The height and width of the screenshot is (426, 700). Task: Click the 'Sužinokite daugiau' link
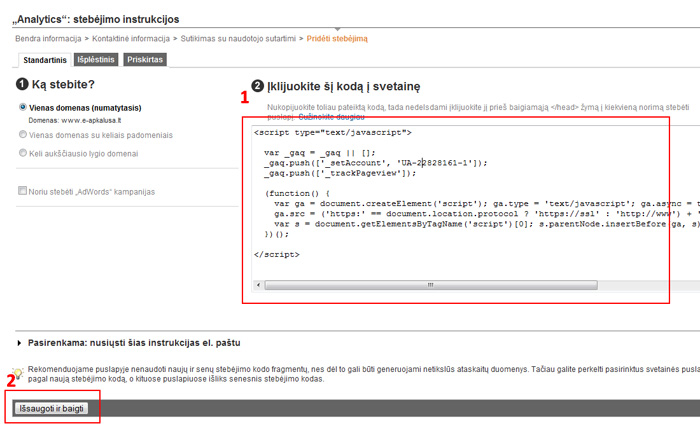coord(331,117)
